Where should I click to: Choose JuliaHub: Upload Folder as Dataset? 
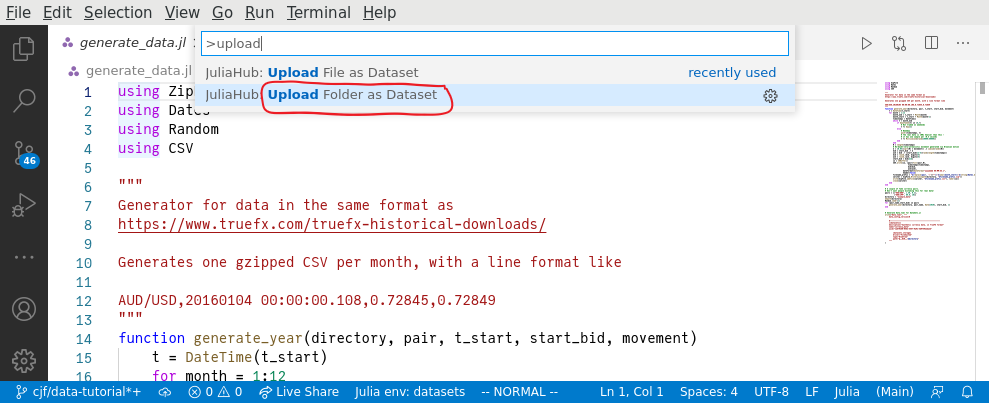pyautogui.click(x=494, y=95)
